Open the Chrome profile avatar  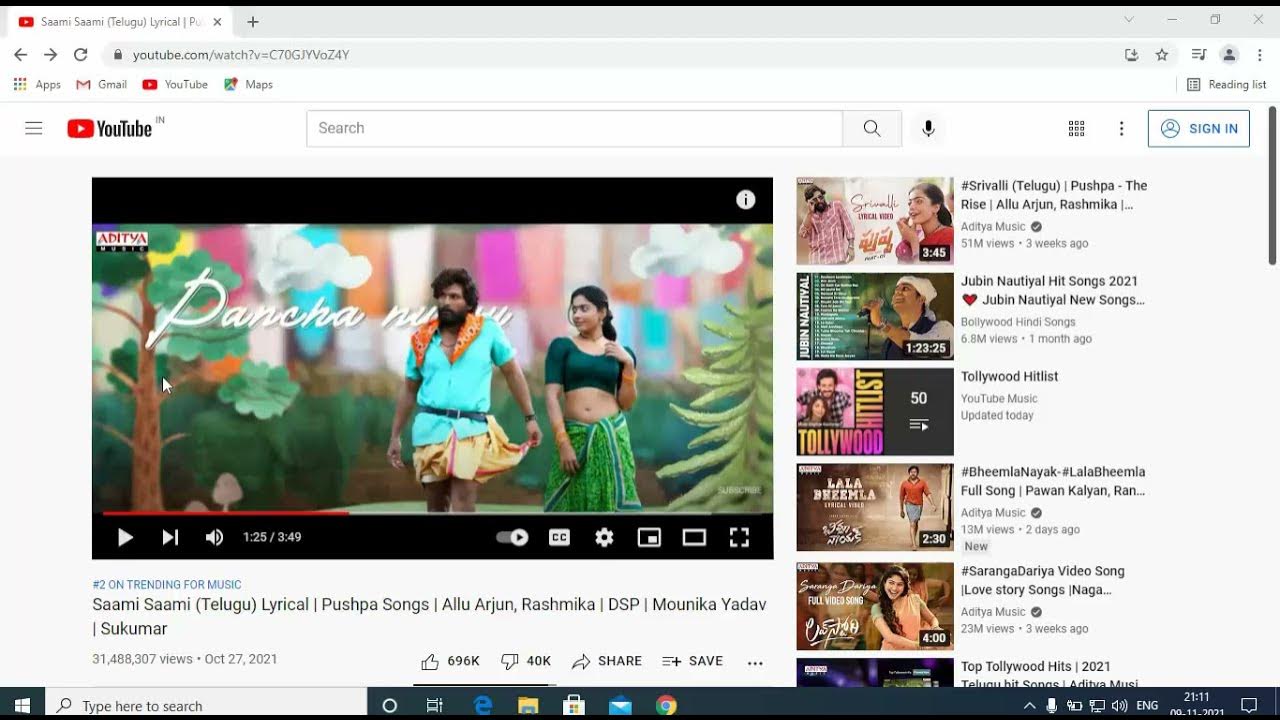pos(1229,55)
